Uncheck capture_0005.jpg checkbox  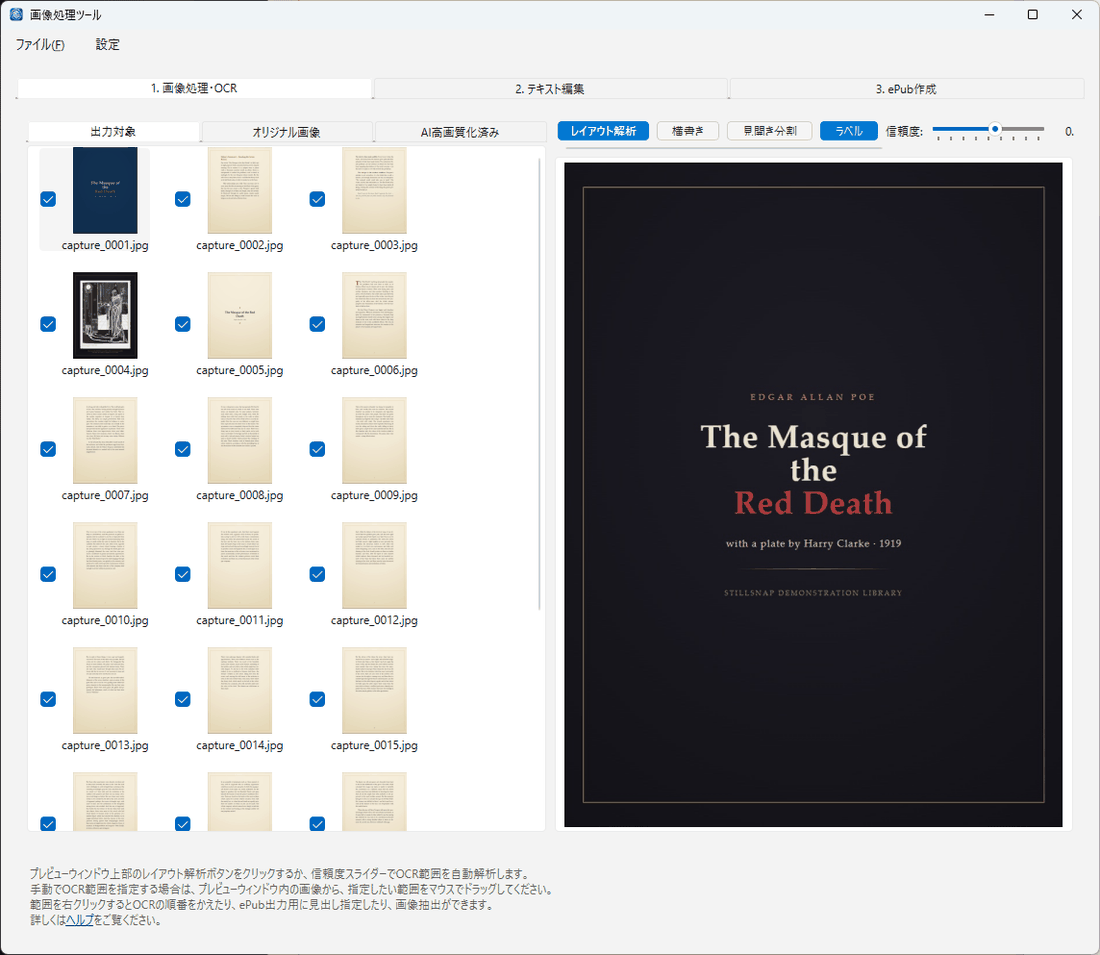click(x=183, y=324)
